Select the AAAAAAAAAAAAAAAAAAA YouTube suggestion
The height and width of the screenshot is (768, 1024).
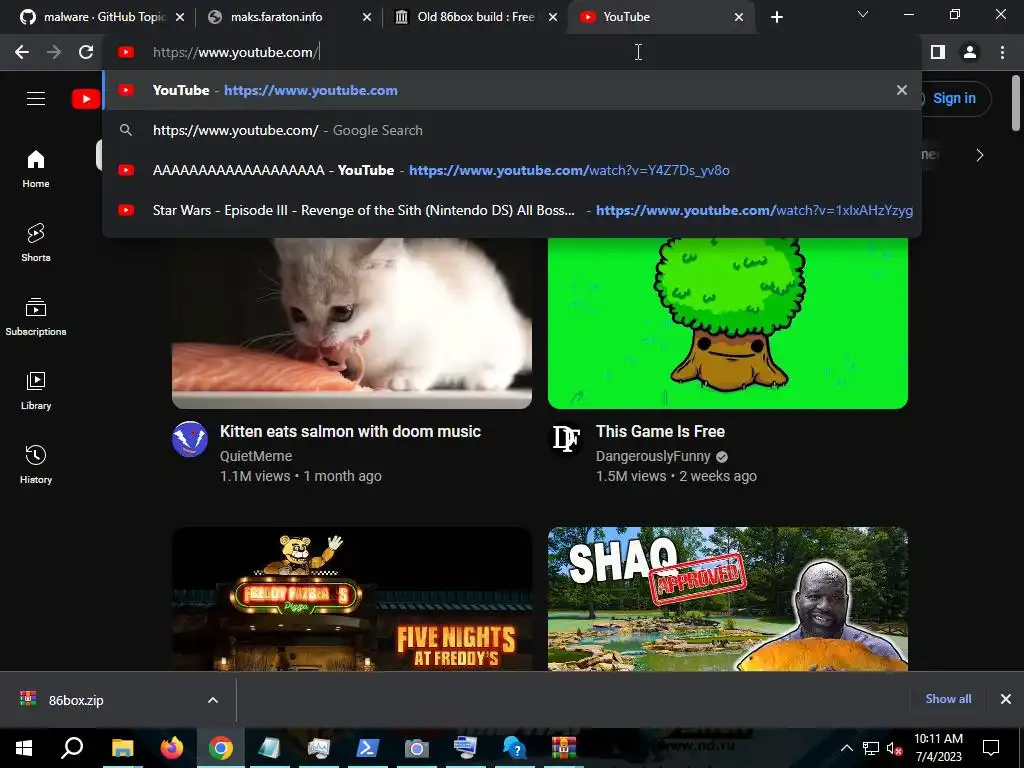(512, 170)
